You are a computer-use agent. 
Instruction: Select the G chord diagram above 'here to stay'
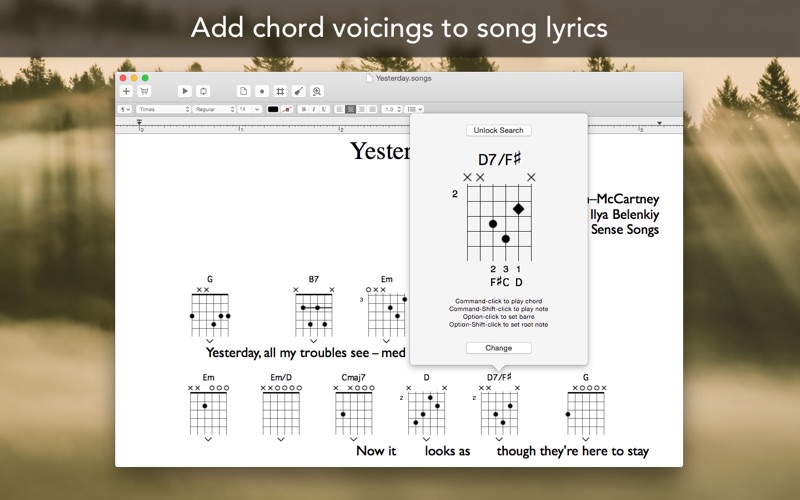(586, 410)
